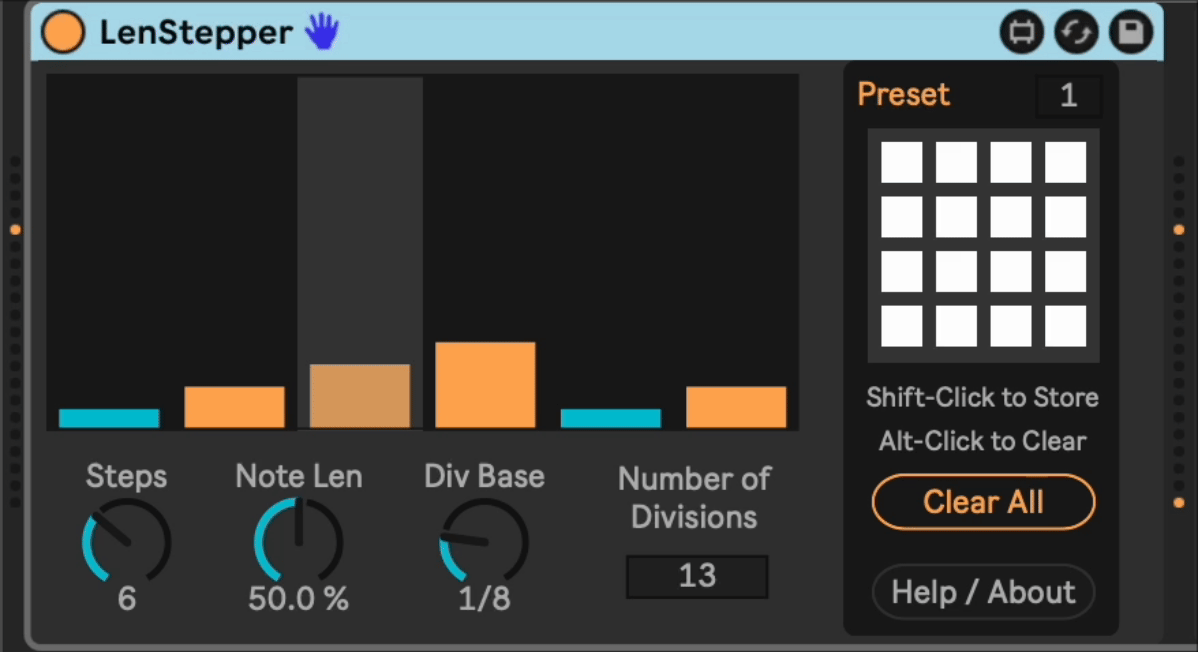
Task: Click the Steps knob
Action: [x=127, y=541]
